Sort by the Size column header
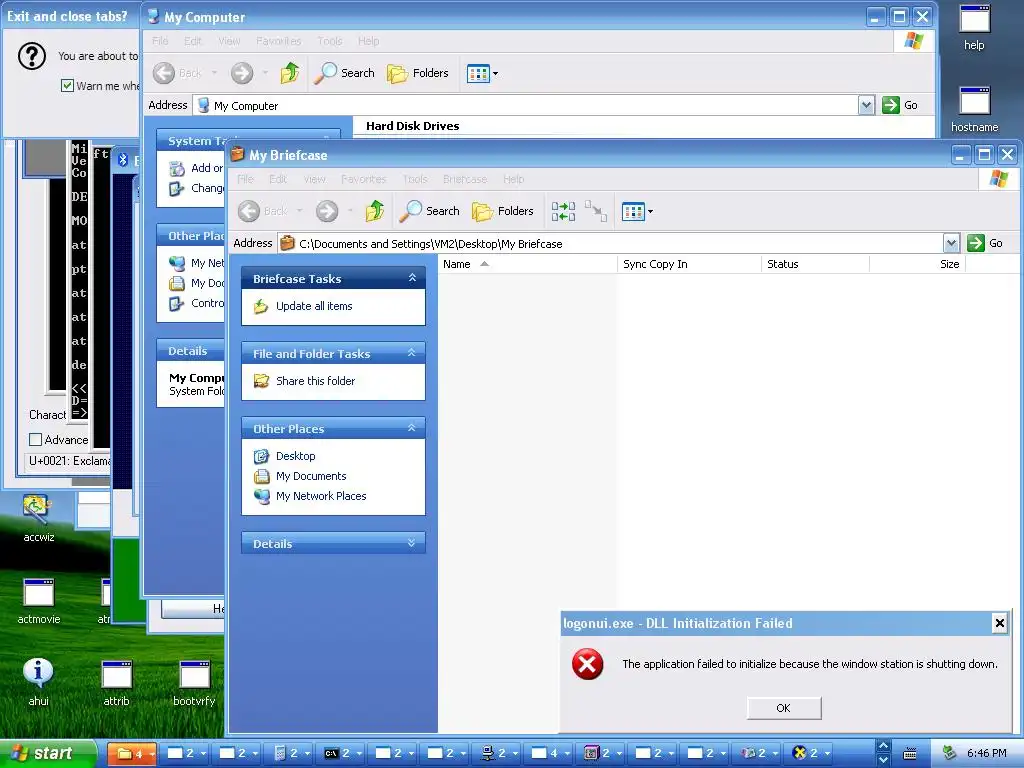The height and width of the screenshot is (768, 1024). [x=918, y=264]
